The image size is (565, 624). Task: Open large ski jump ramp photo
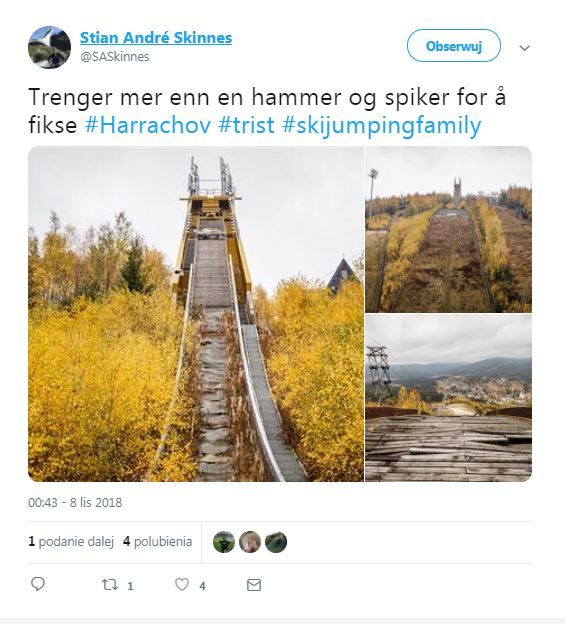pyautogui.click(x=196, y=314)
